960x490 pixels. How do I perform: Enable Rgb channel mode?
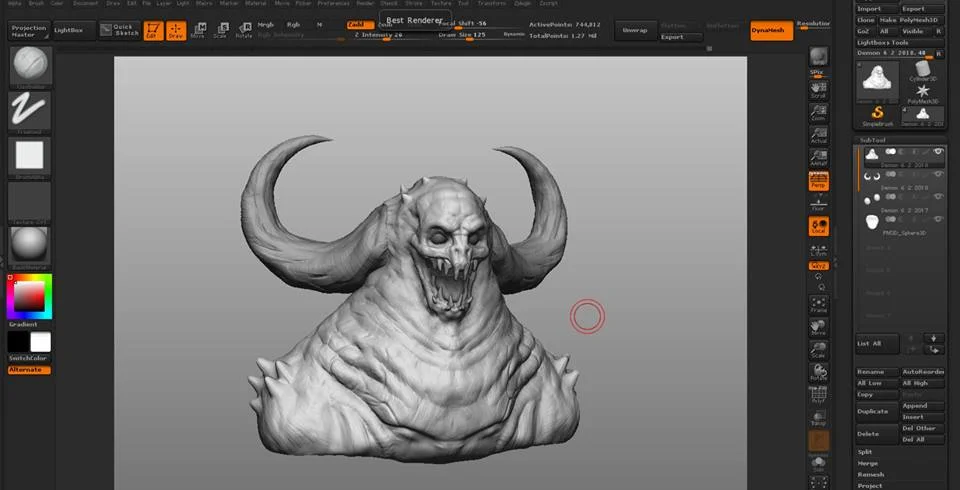click(294, 25)
